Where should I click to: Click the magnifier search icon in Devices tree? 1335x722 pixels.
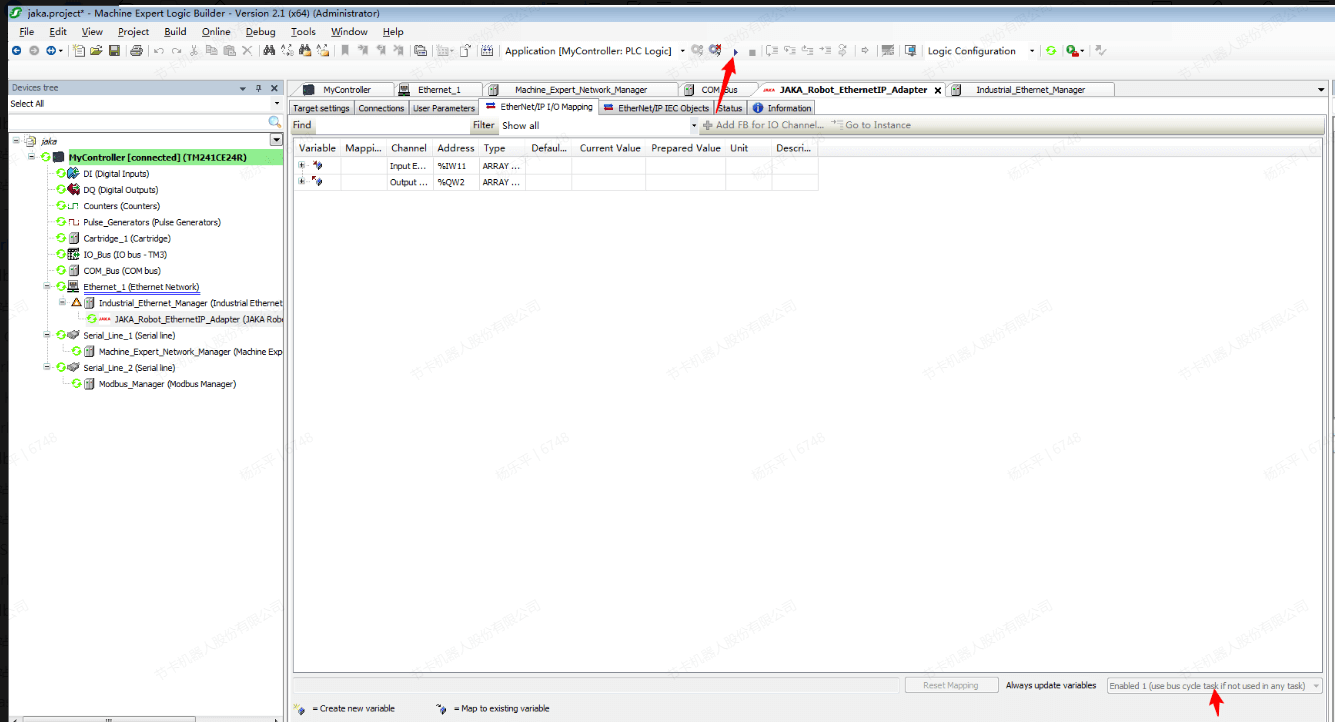tap(274, 122)
